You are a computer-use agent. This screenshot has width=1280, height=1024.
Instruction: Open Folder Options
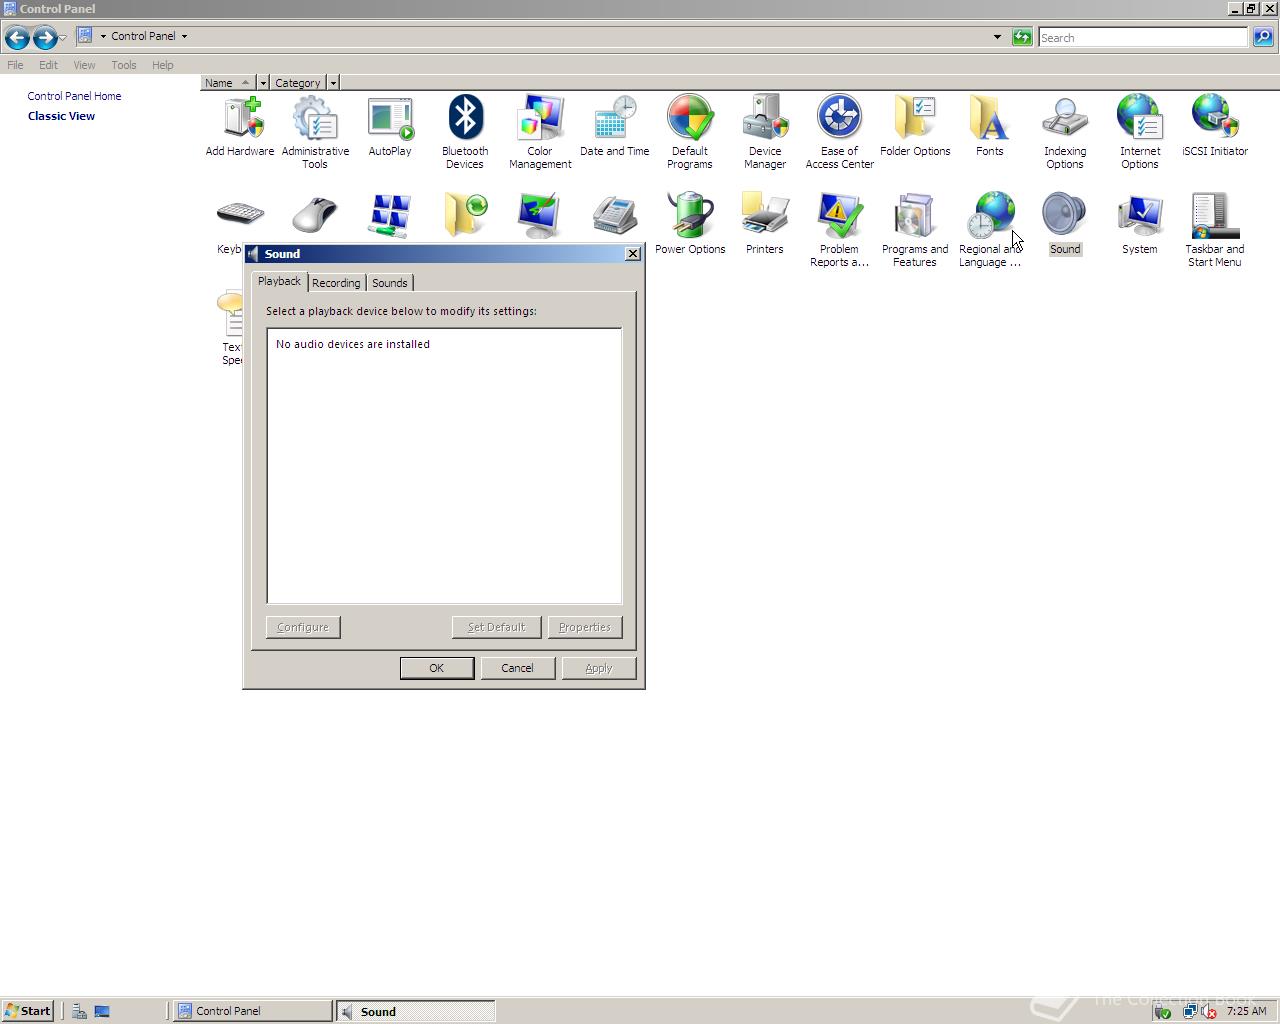[915, 126]
